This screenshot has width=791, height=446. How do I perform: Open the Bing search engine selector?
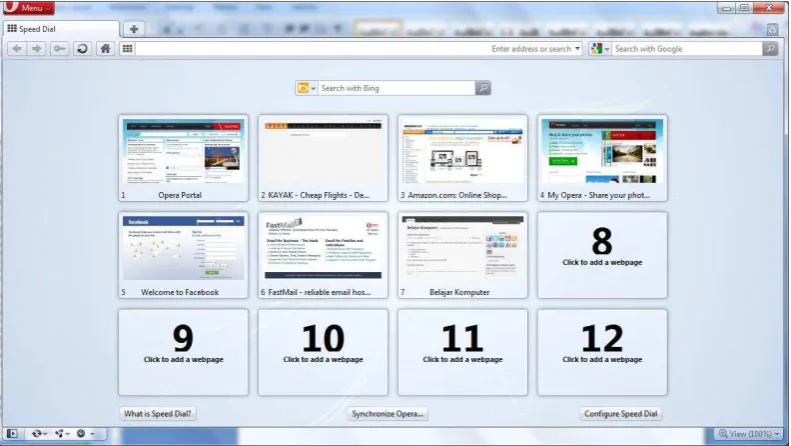pos(306,88)
